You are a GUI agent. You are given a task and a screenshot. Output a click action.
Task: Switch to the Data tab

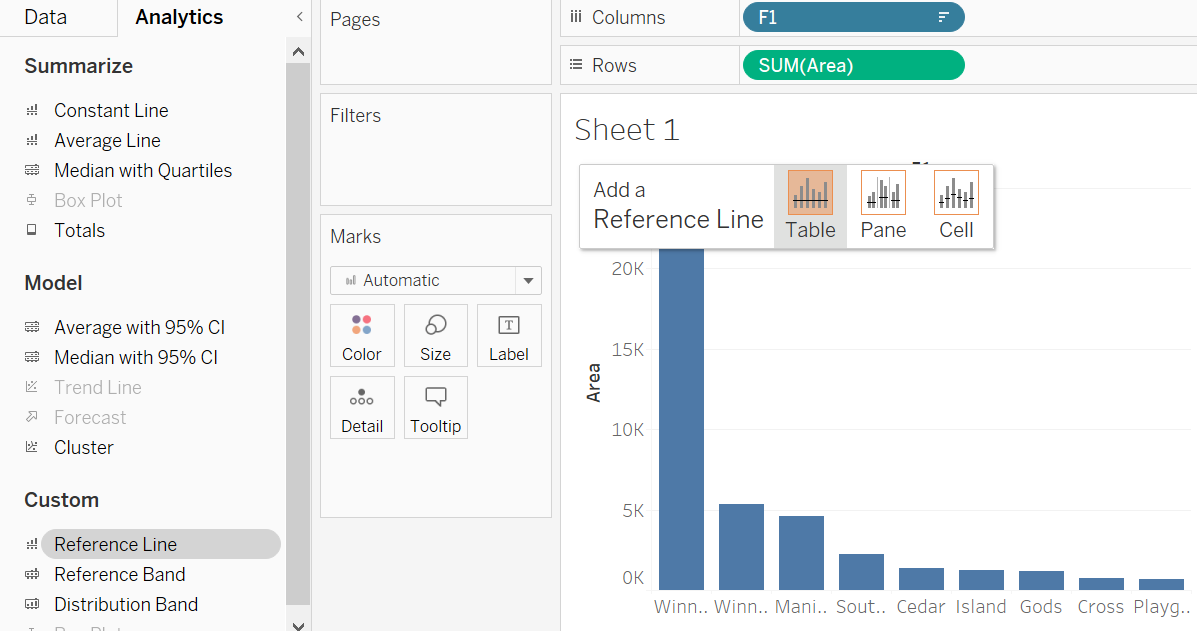tap(45, 17)
